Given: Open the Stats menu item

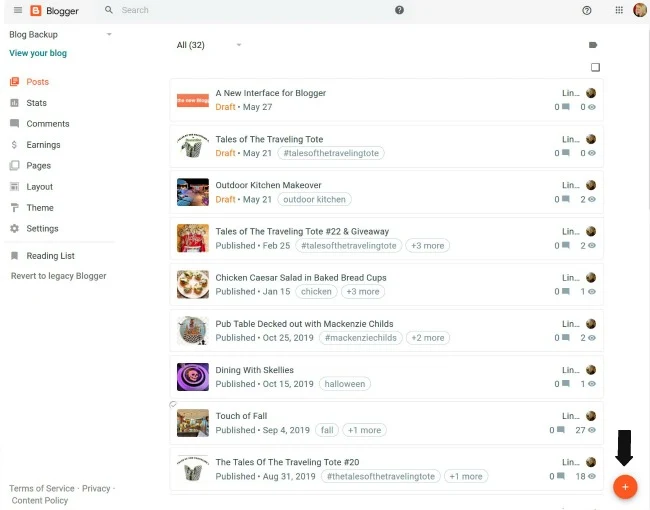Looking at the screenshot, I should pos(36,103).
